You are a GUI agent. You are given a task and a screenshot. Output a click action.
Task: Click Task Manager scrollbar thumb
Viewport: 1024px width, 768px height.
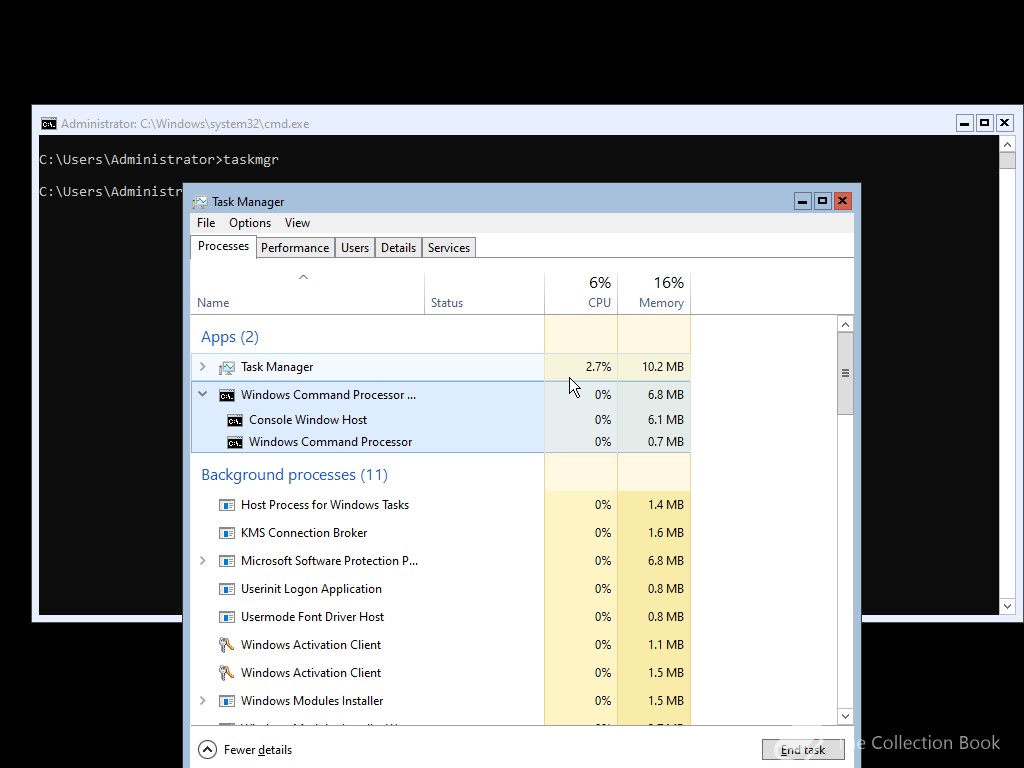click(x=845, y=373)
